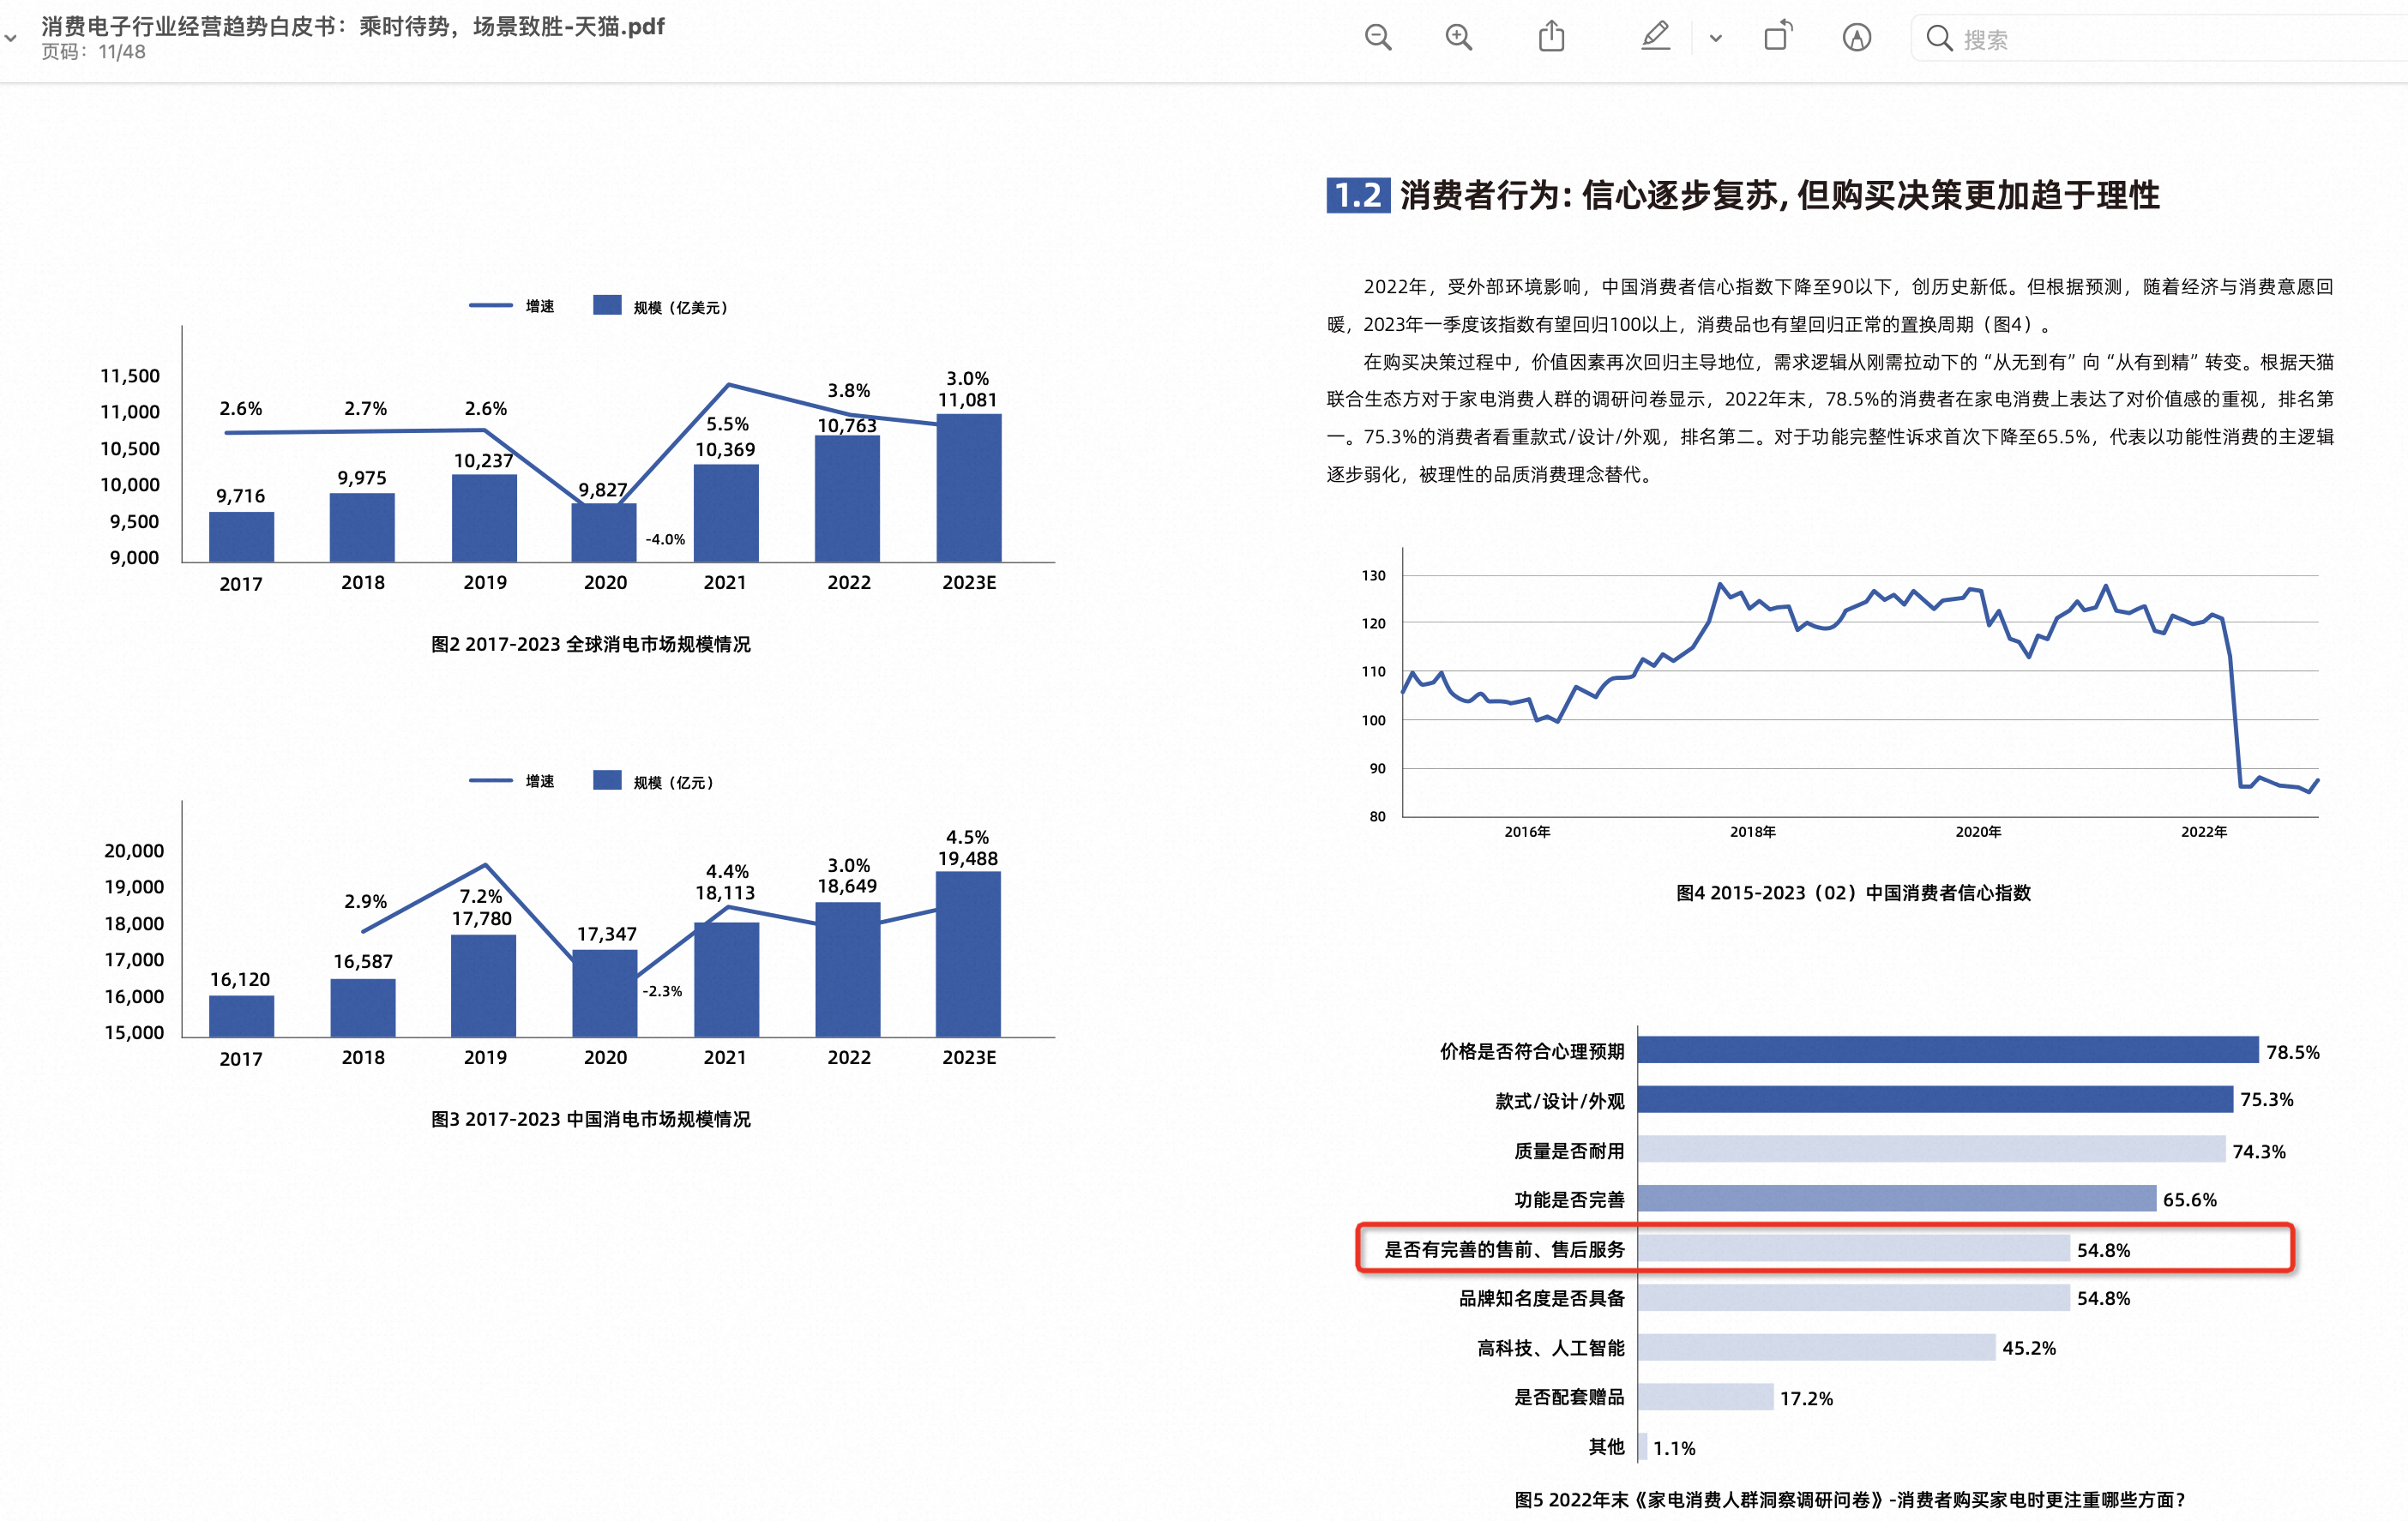This screenshot has width=2408, height=1521.
Task: Rotate the page with rotate icon
Action: [1778, 37]
